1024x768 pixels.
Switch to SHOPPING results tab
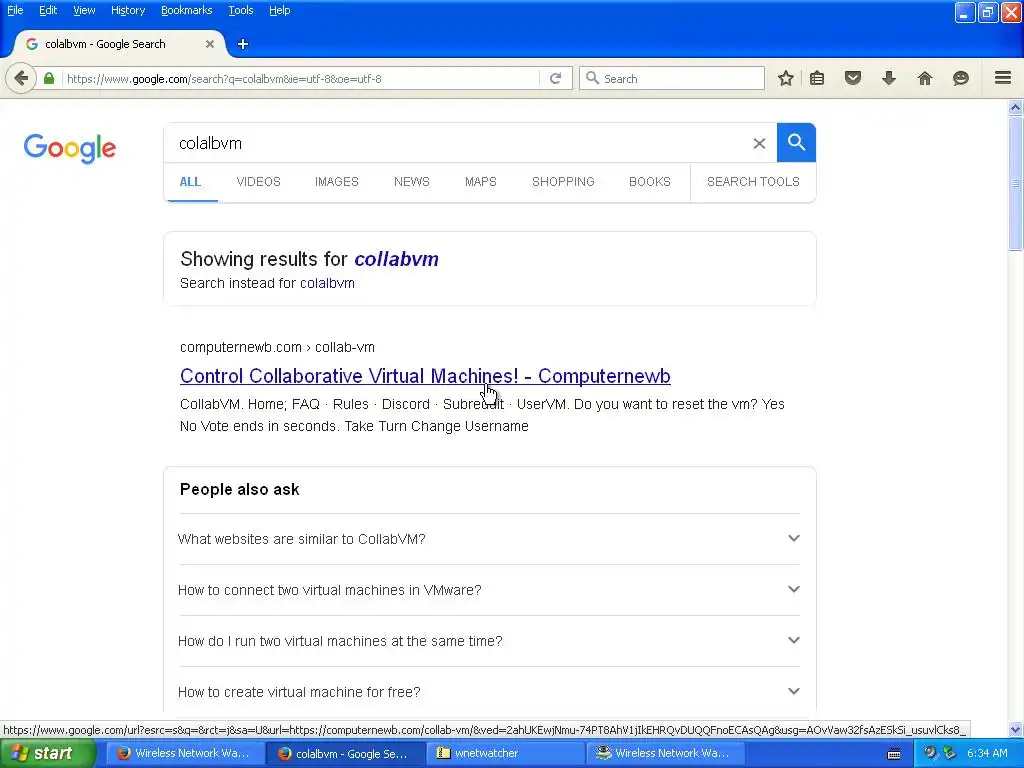pos(563,182)
